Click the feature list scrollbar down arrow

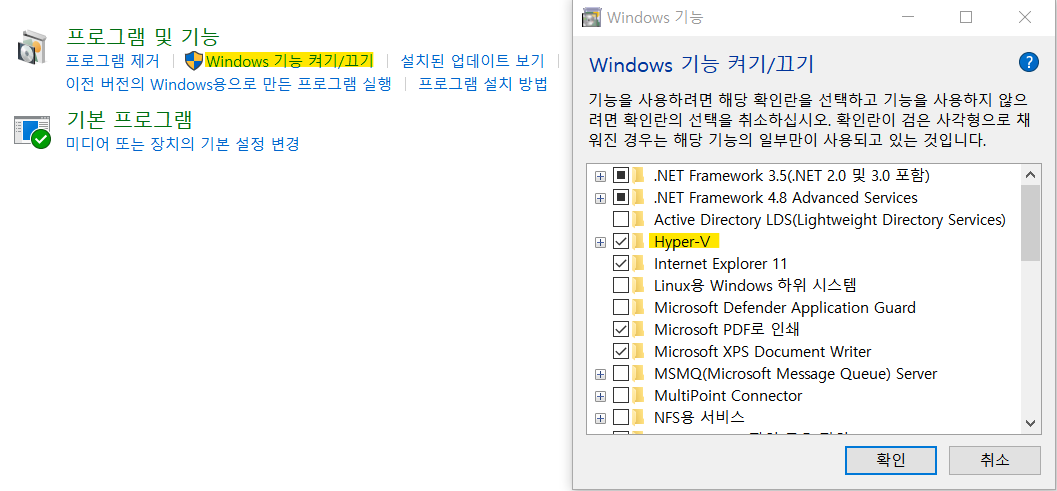coord(1030,422)
